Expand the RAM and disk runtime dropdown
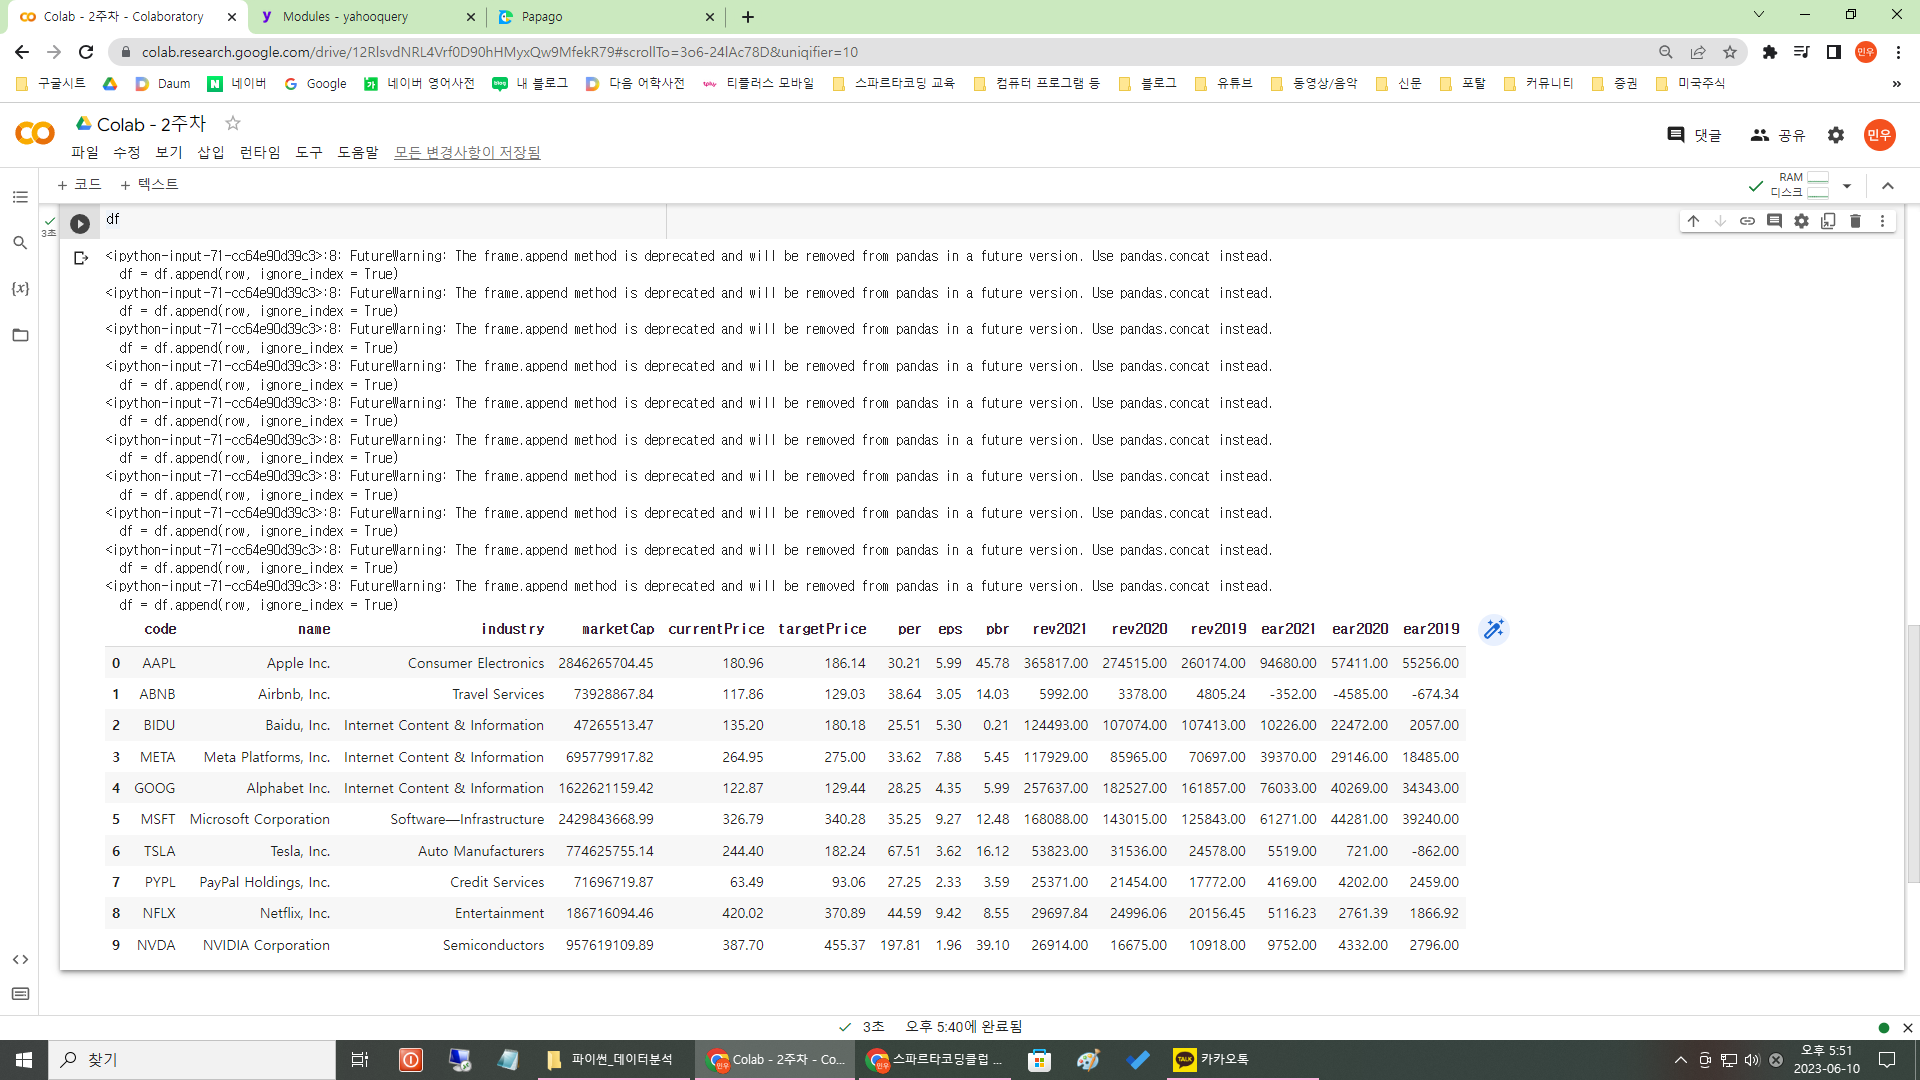The width and height of the screenshot is (1920, 1080). tap(1847, 186)
